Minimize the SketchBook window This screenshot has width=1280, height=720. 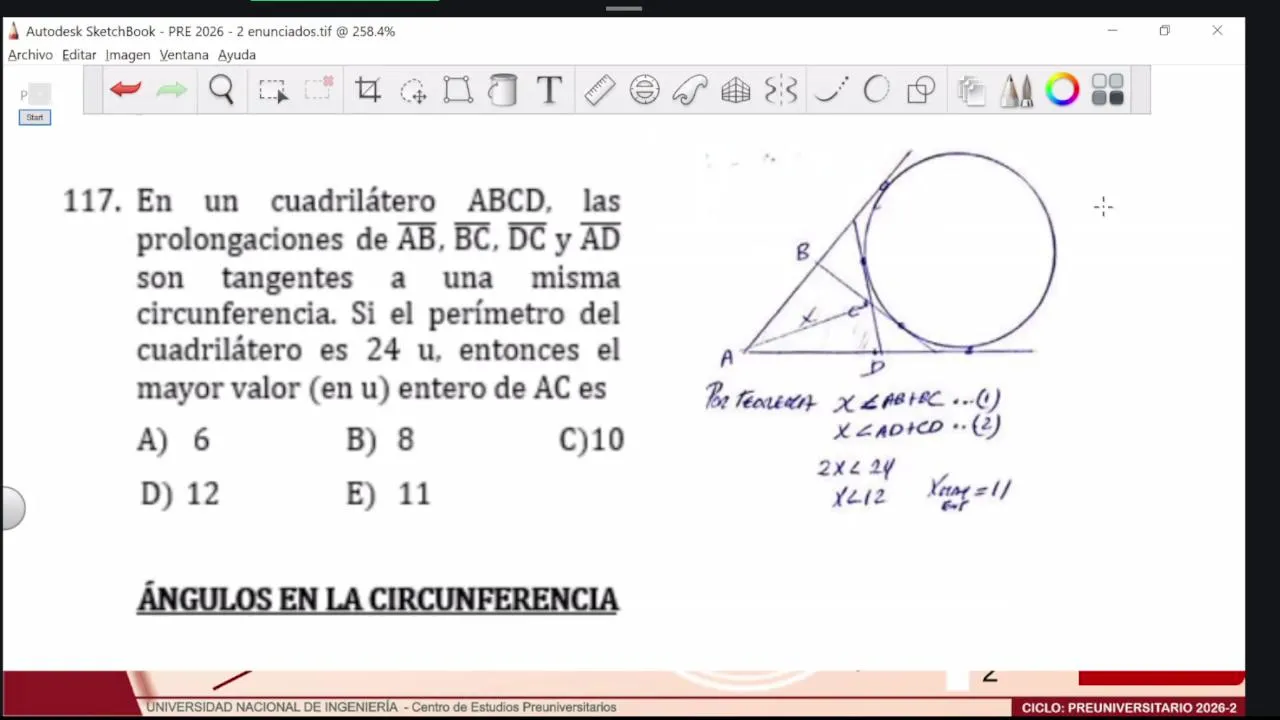click(1112, 31)
